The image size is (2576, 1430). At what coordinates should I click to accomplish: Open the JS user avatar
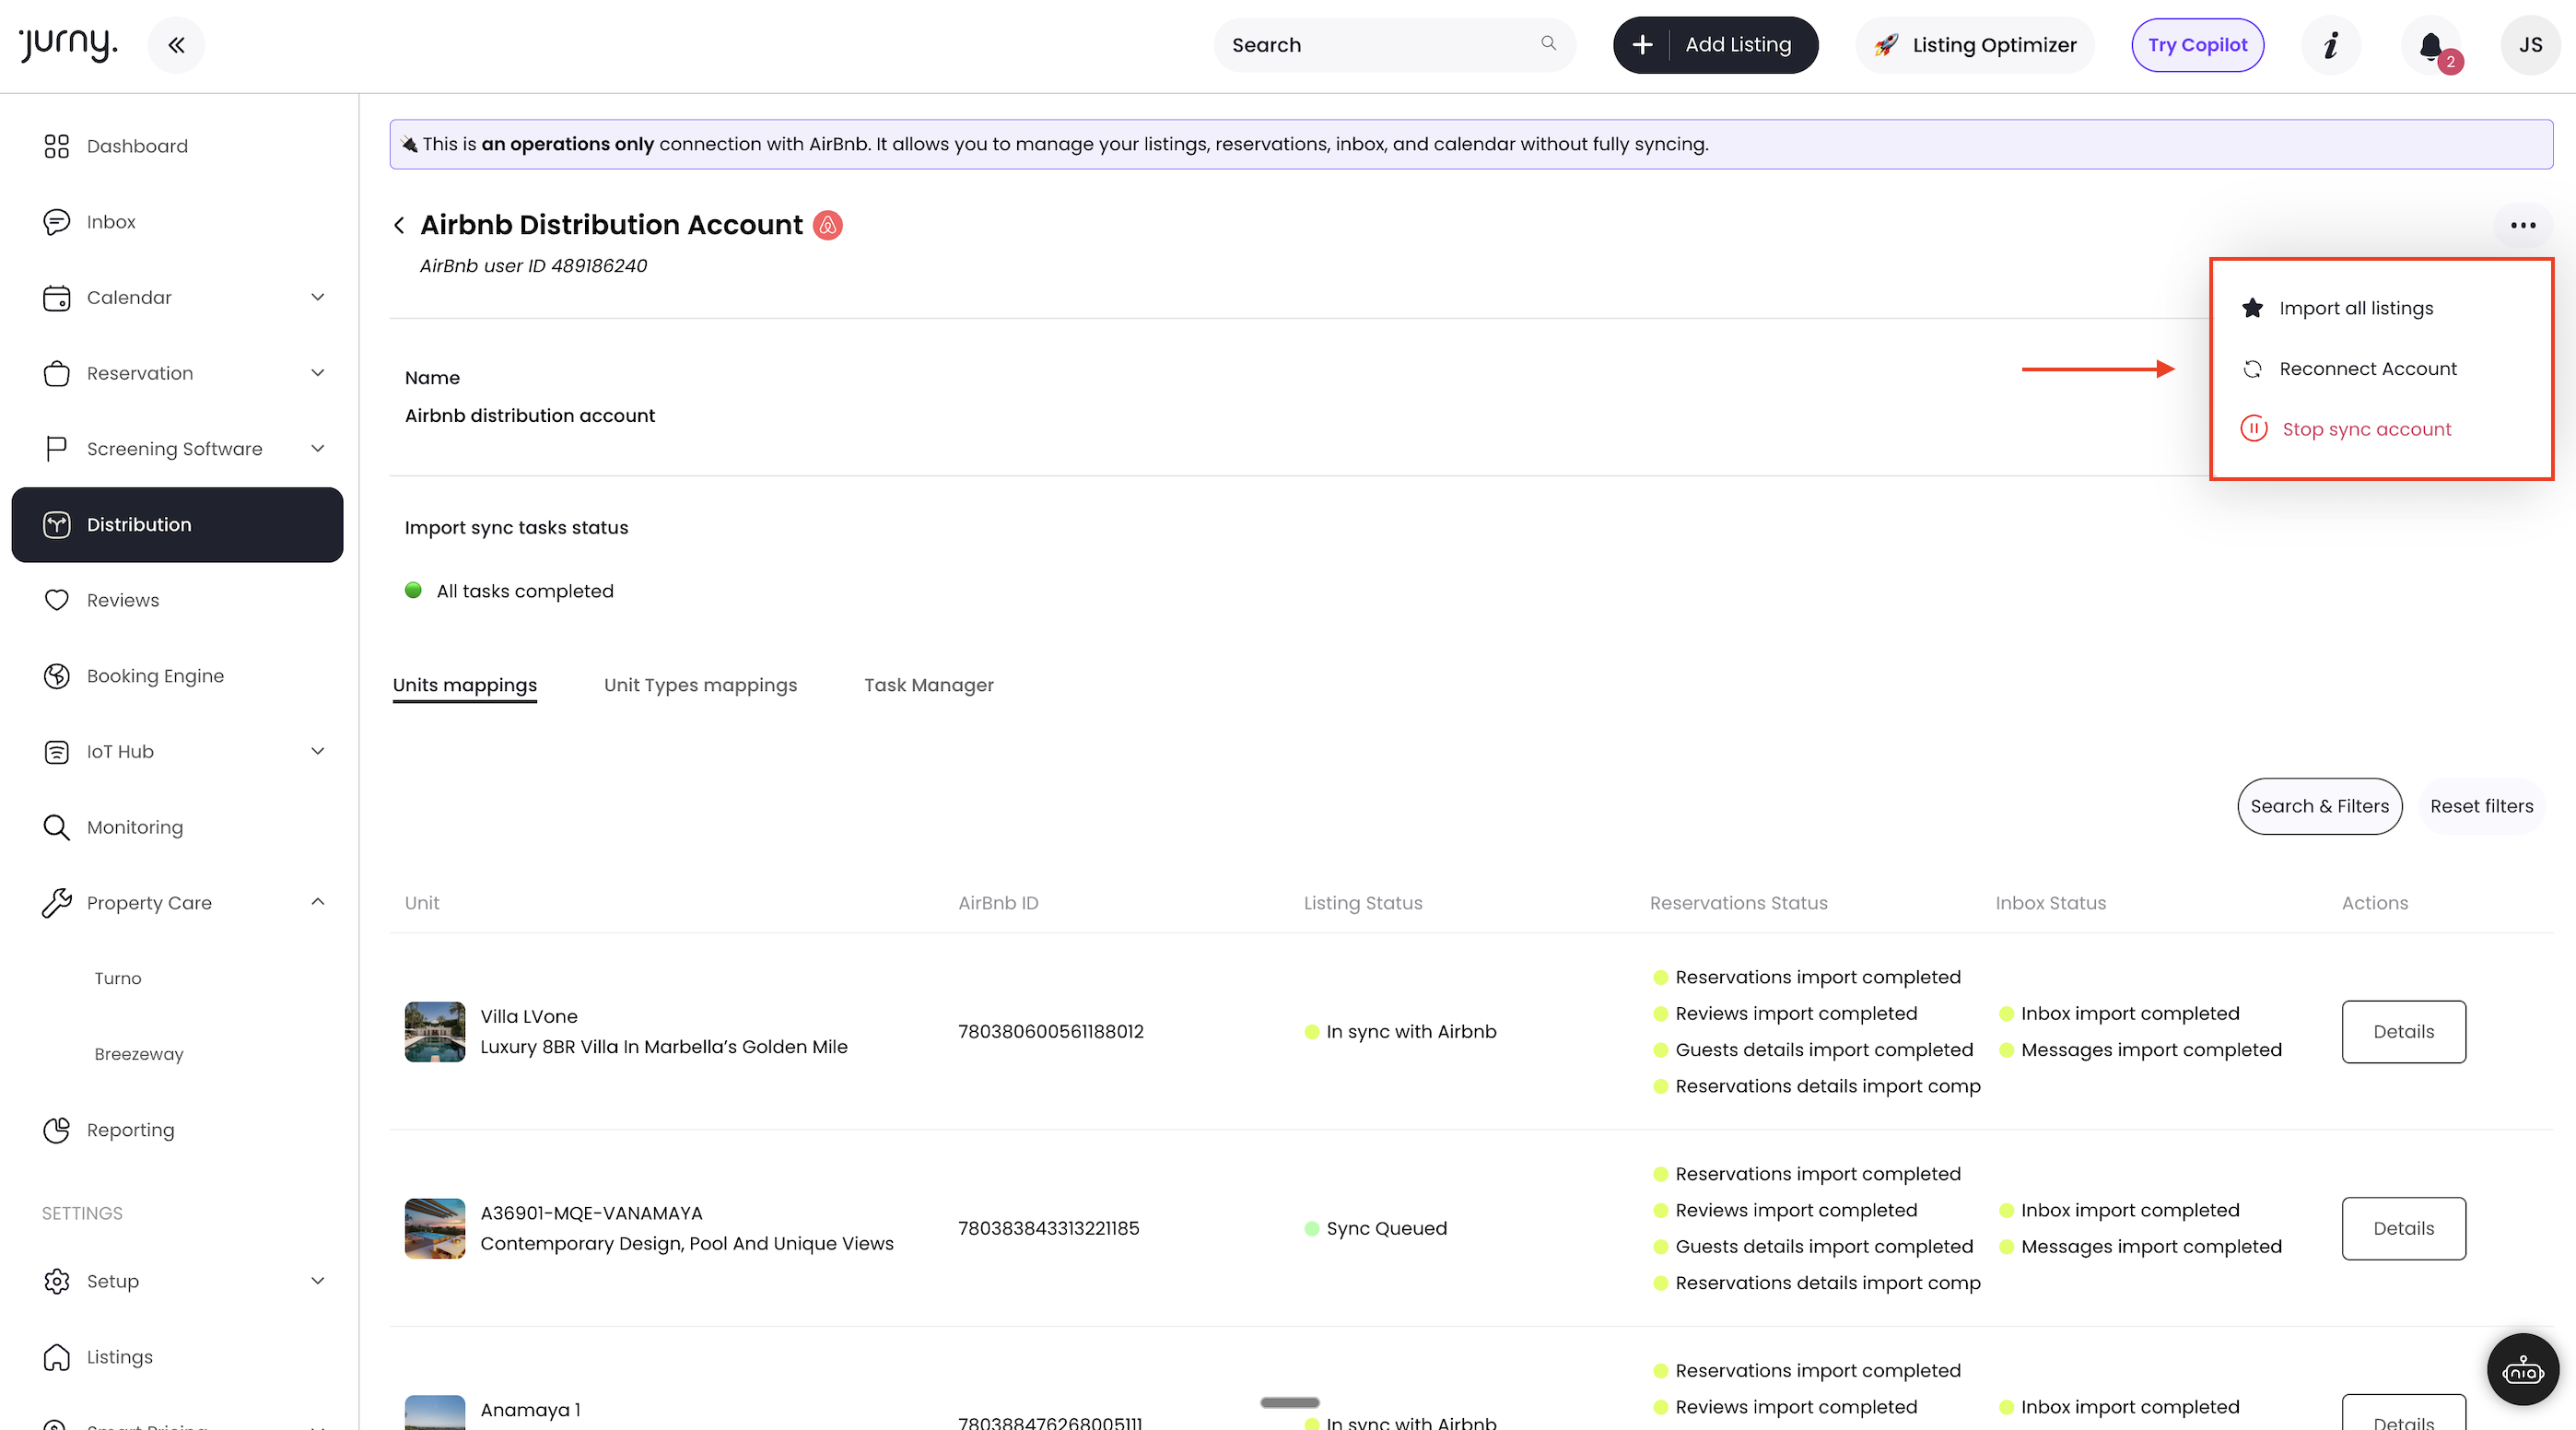pyautogui.click(x=2530, y=45)
